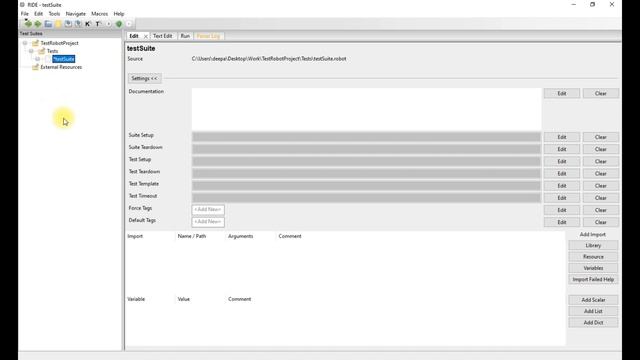Click the round icon after Run Tests

129,24
